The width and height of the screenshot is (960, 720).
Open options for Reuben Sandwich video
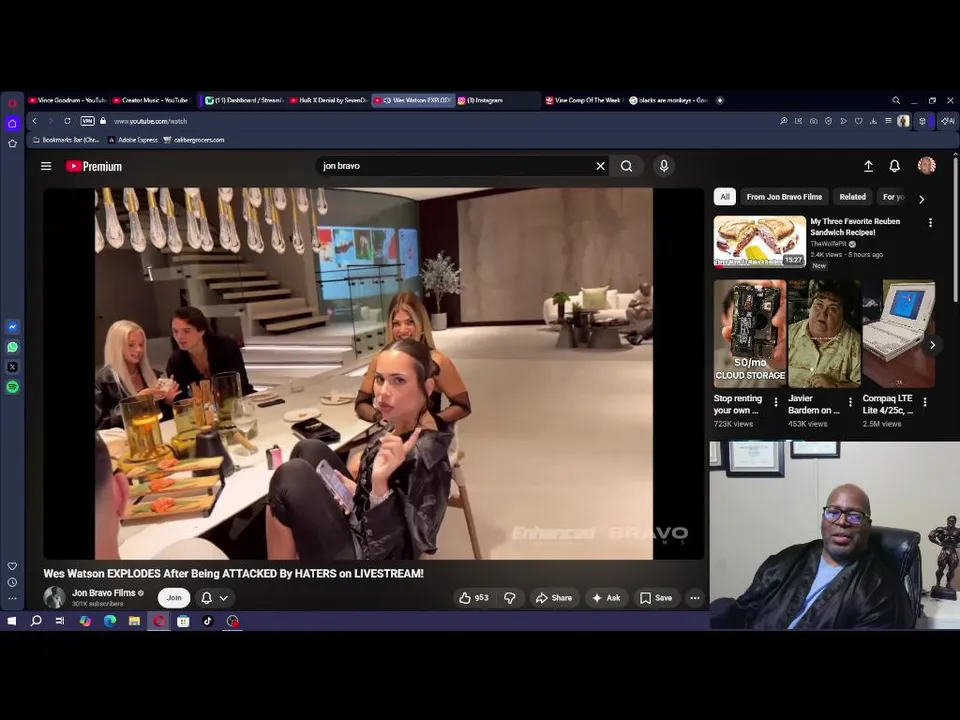click(x=931, y=223)
